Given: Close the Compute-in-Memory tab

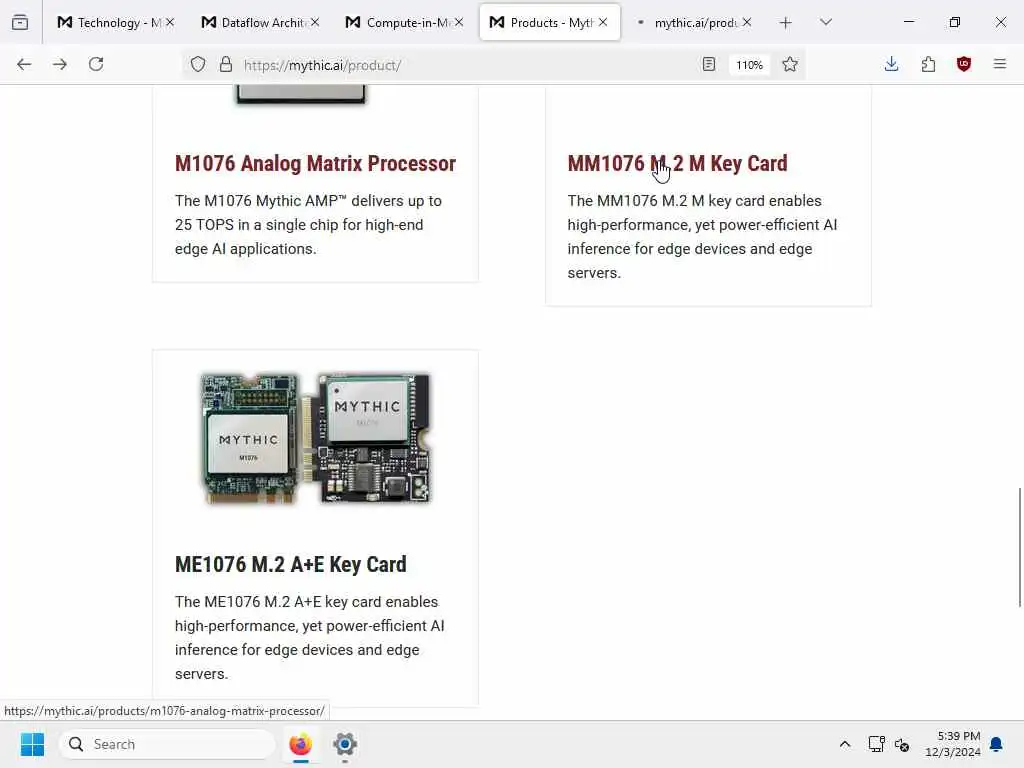Looking at the screenshot, I should click(459, 22).
